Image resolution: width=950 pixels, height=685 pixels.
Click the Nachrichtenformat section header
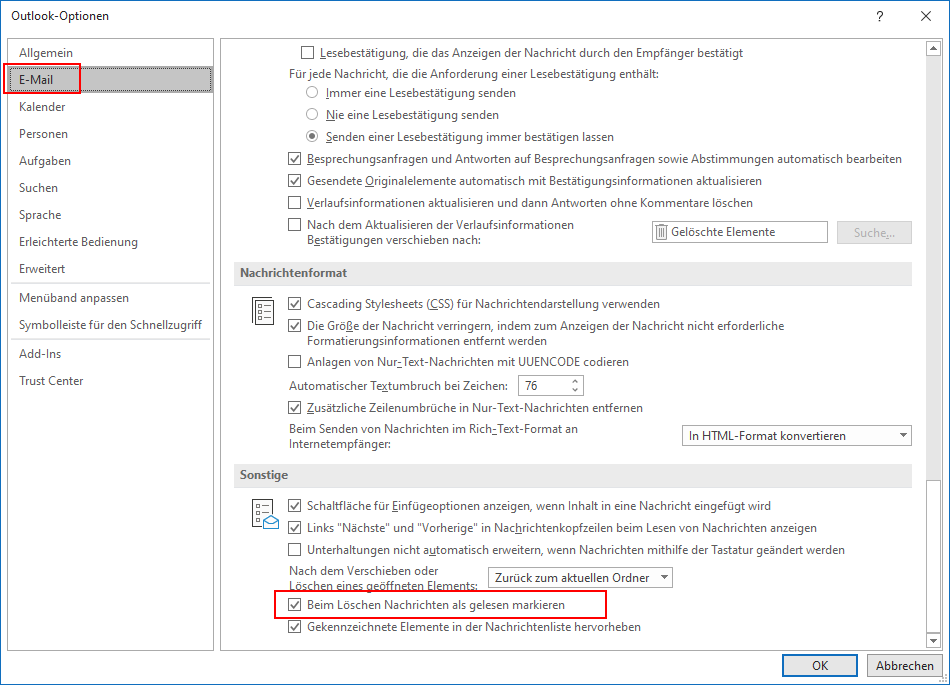click(x=573, y=273)
